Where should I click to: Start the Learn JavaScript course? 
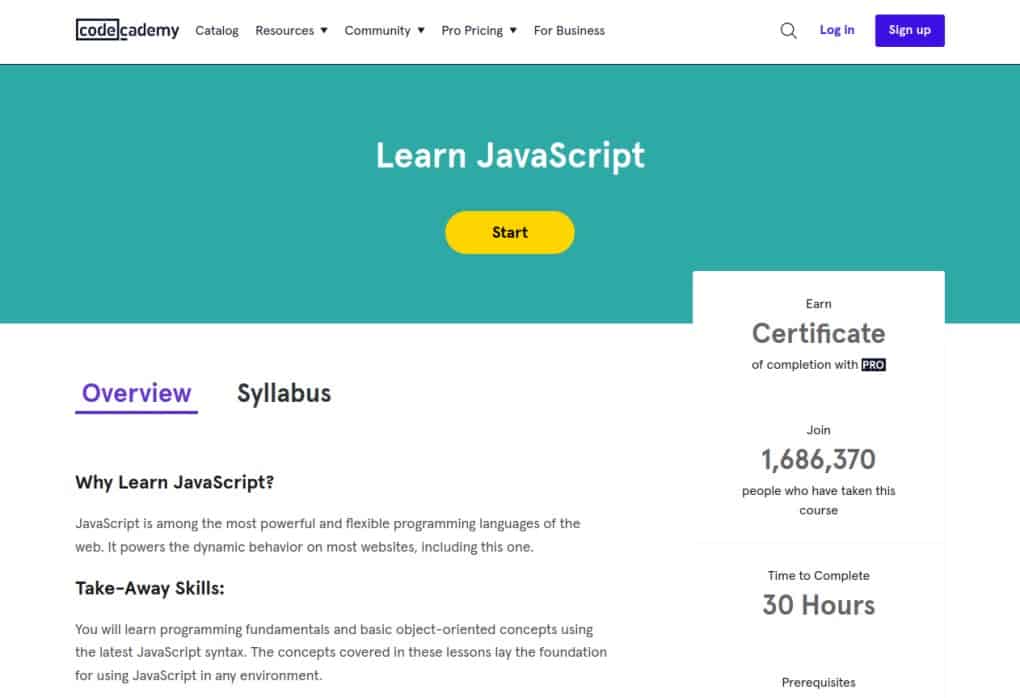[509, 232]
